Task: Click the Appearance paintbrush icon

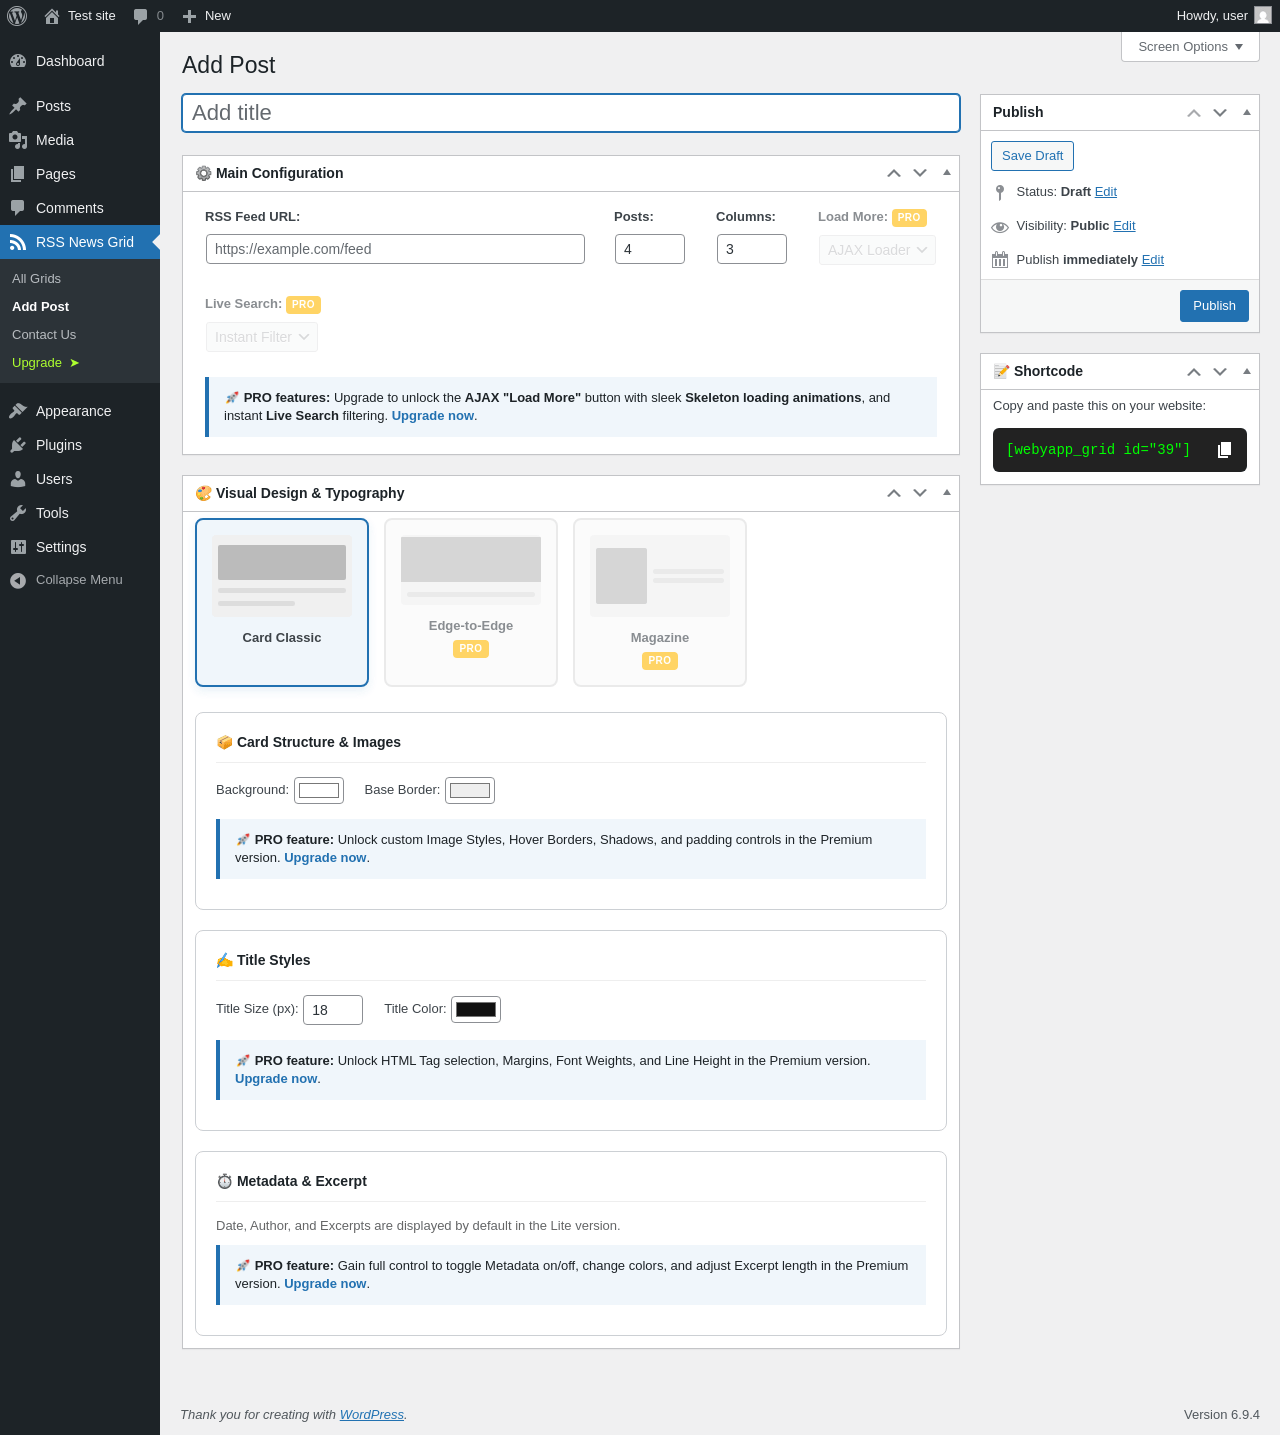Action: [18, 411]
